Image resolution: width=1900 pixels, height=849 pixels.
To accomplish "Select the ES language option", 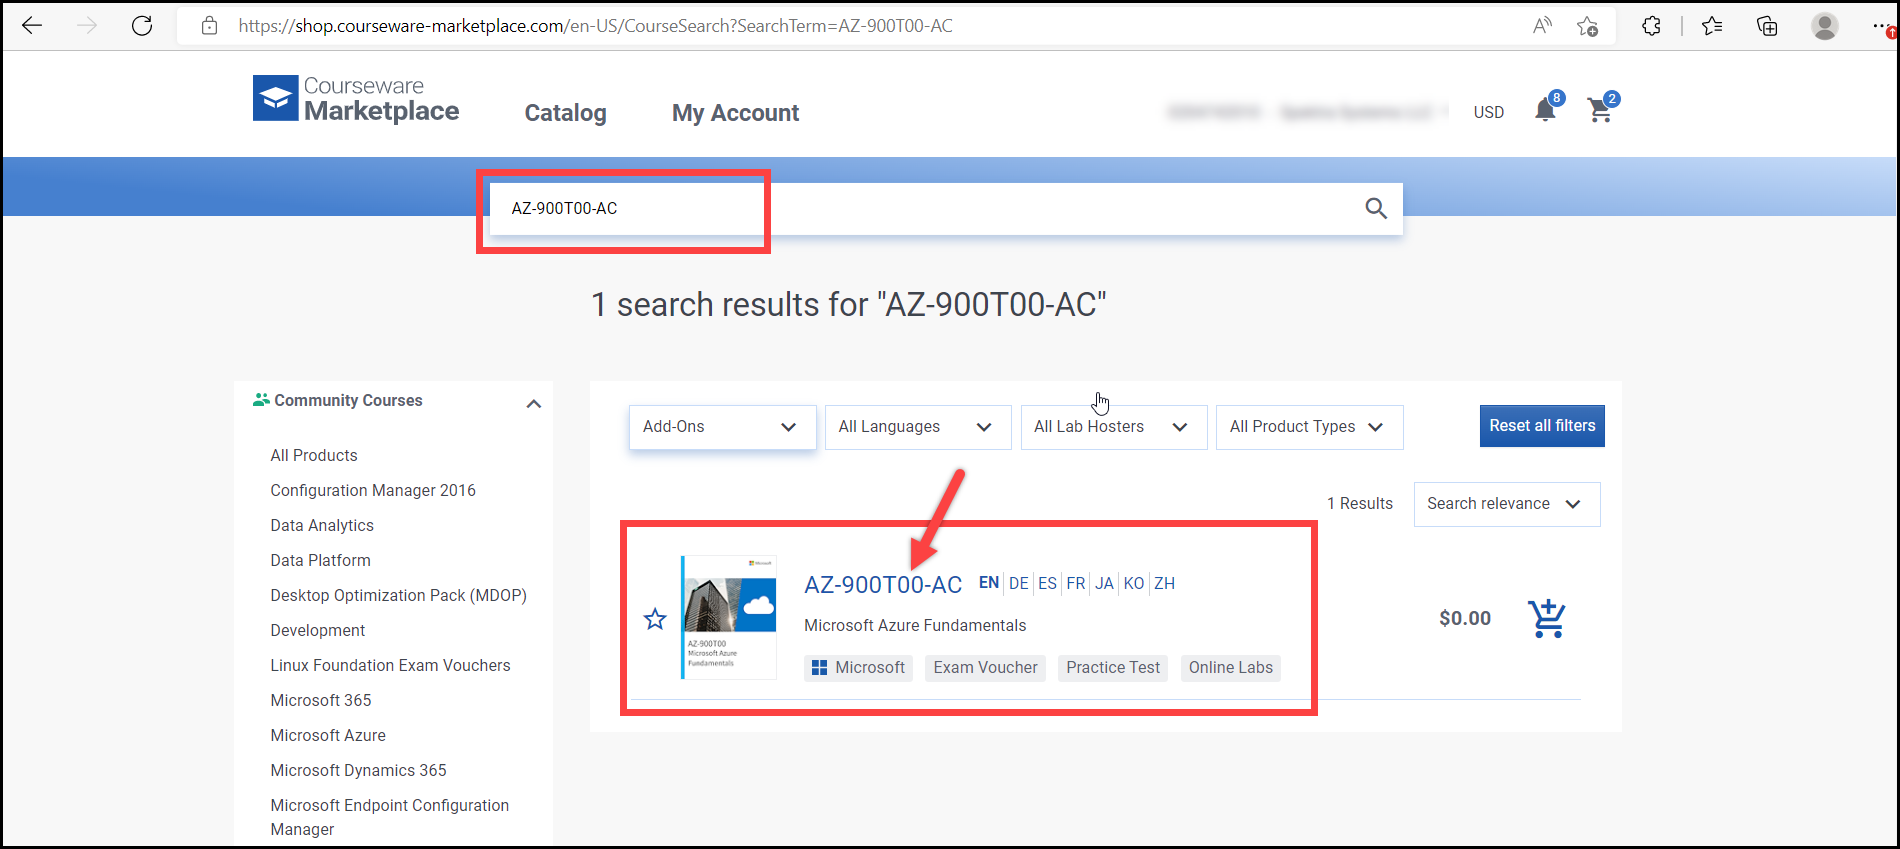I will [x=1047, y=583].
